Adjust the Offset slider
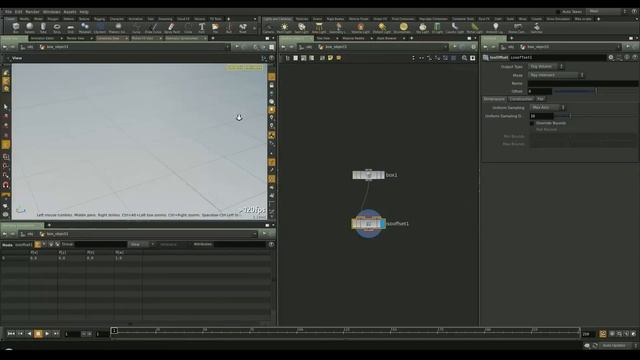The height and width of the screenshot is (360, 640). pos(596,91)
